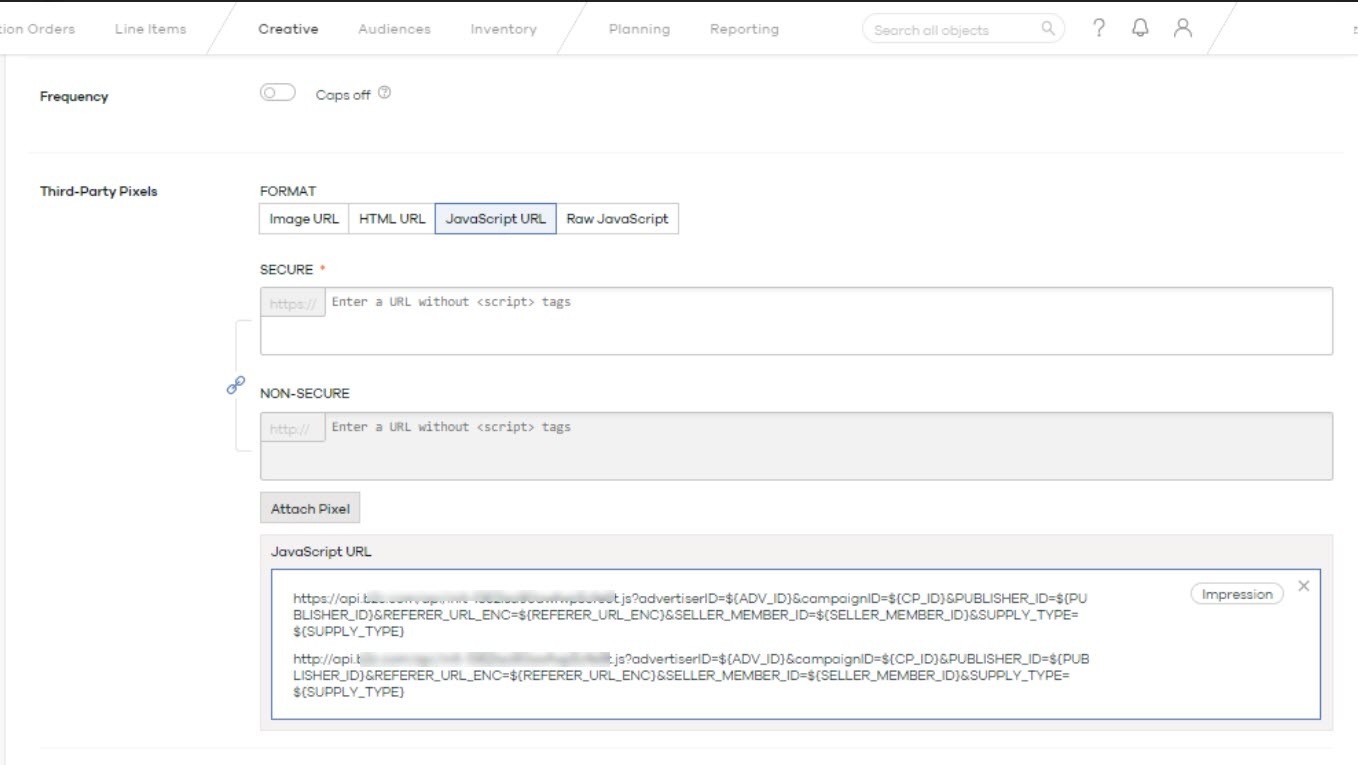Switch to the Reporting section

[744, 29]
